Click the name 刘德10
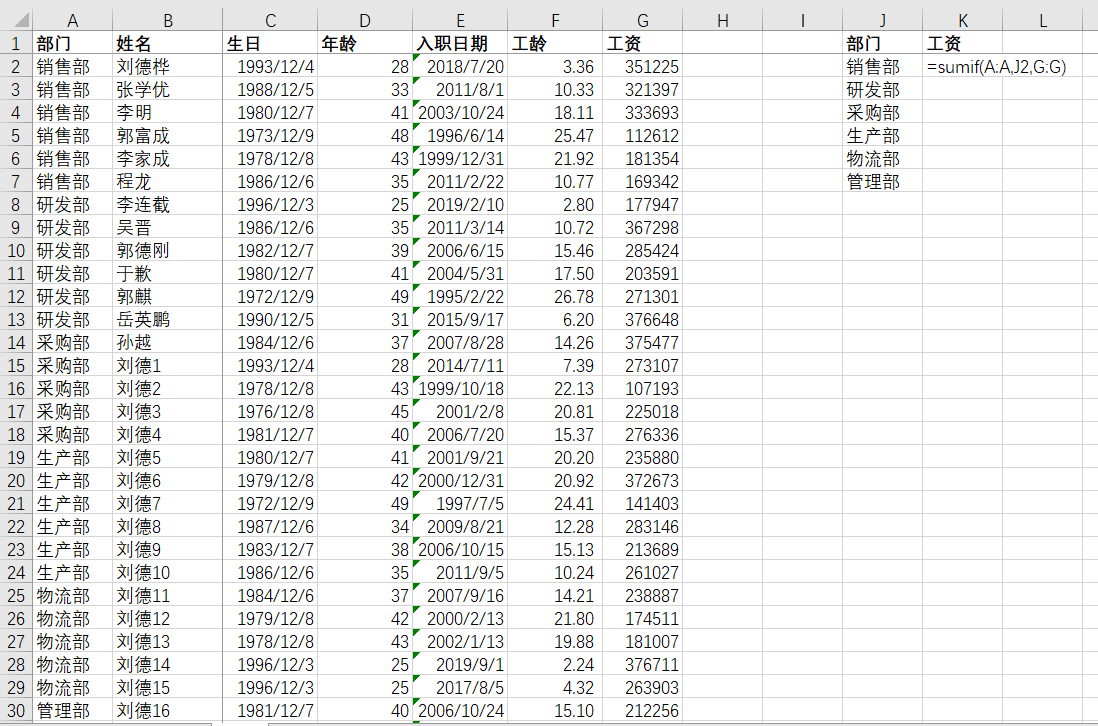Screen dimensions: 1098x726 tap(143, 573)
